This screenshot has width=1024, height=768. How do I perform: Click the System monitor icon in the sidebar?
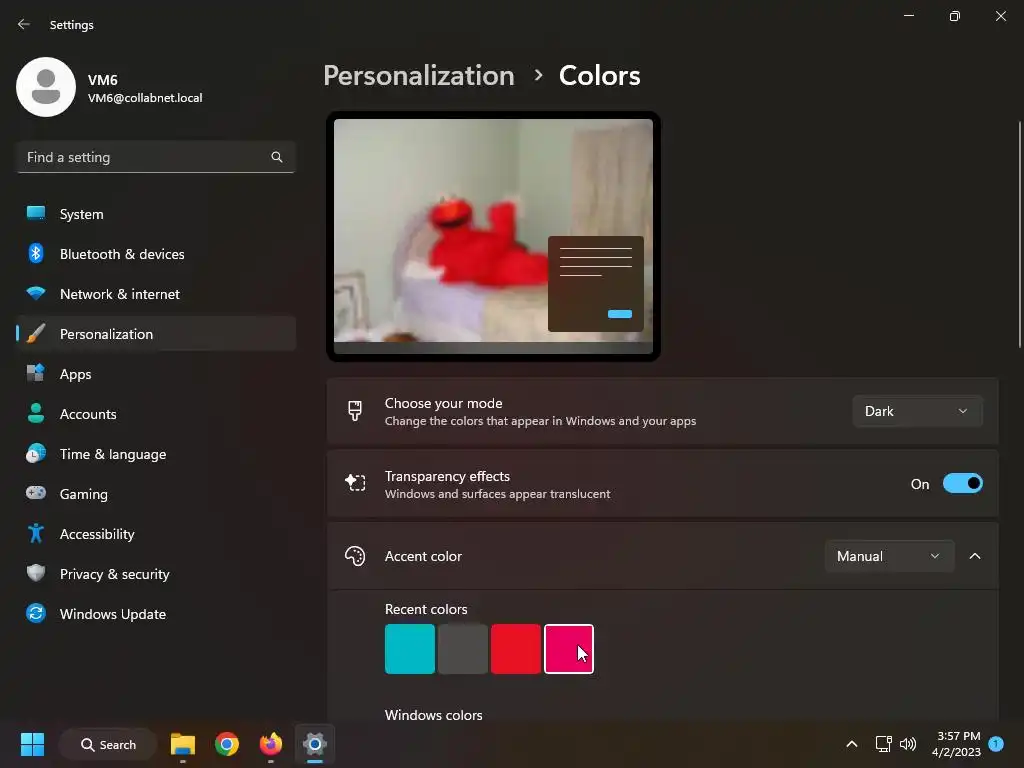point(36,214)
